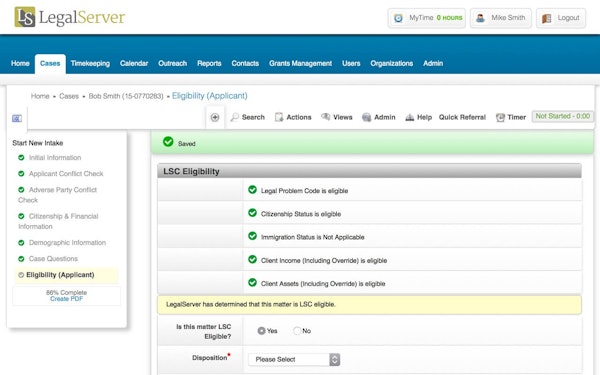This screenshot has width=600, height=375.
Task: Click checkmark beside Immigration Status is Not Applicable
Action: tap(252, 236)
